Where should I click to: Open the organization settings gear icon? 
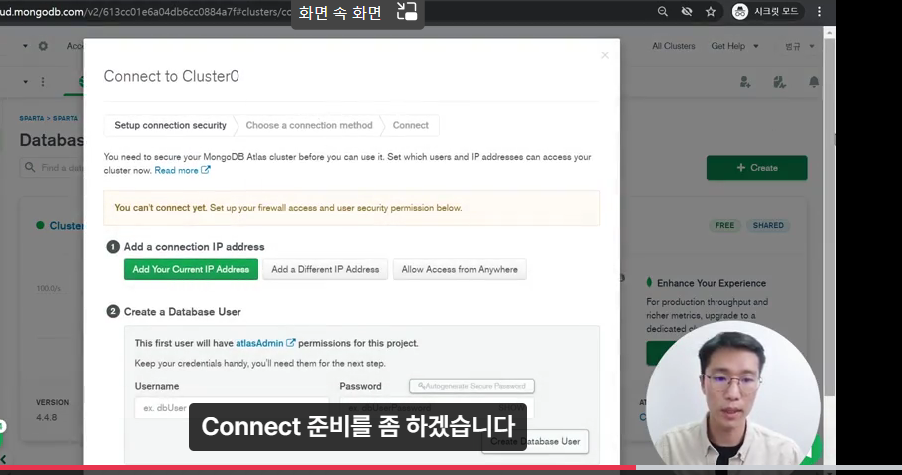pos(43,46)
